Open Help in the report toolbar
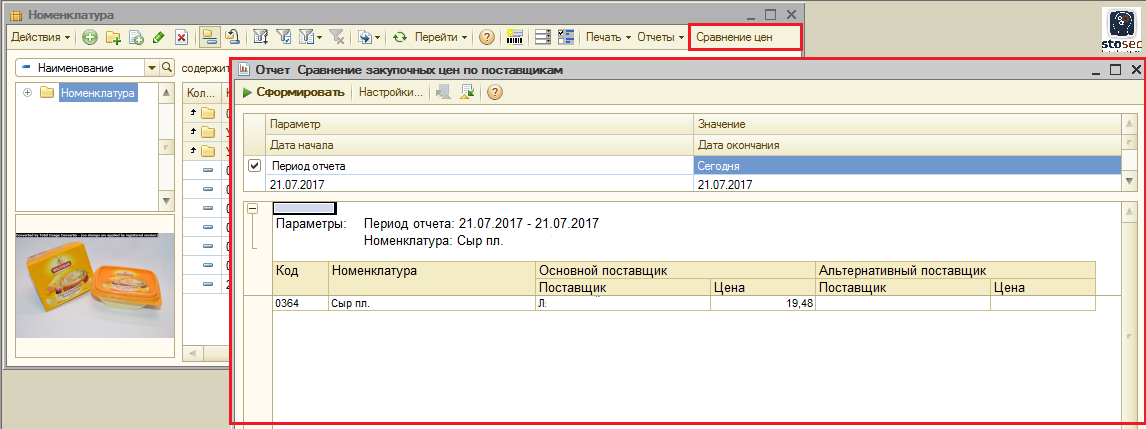Screen dimensions: 1146x429 (x=494, y=92)
